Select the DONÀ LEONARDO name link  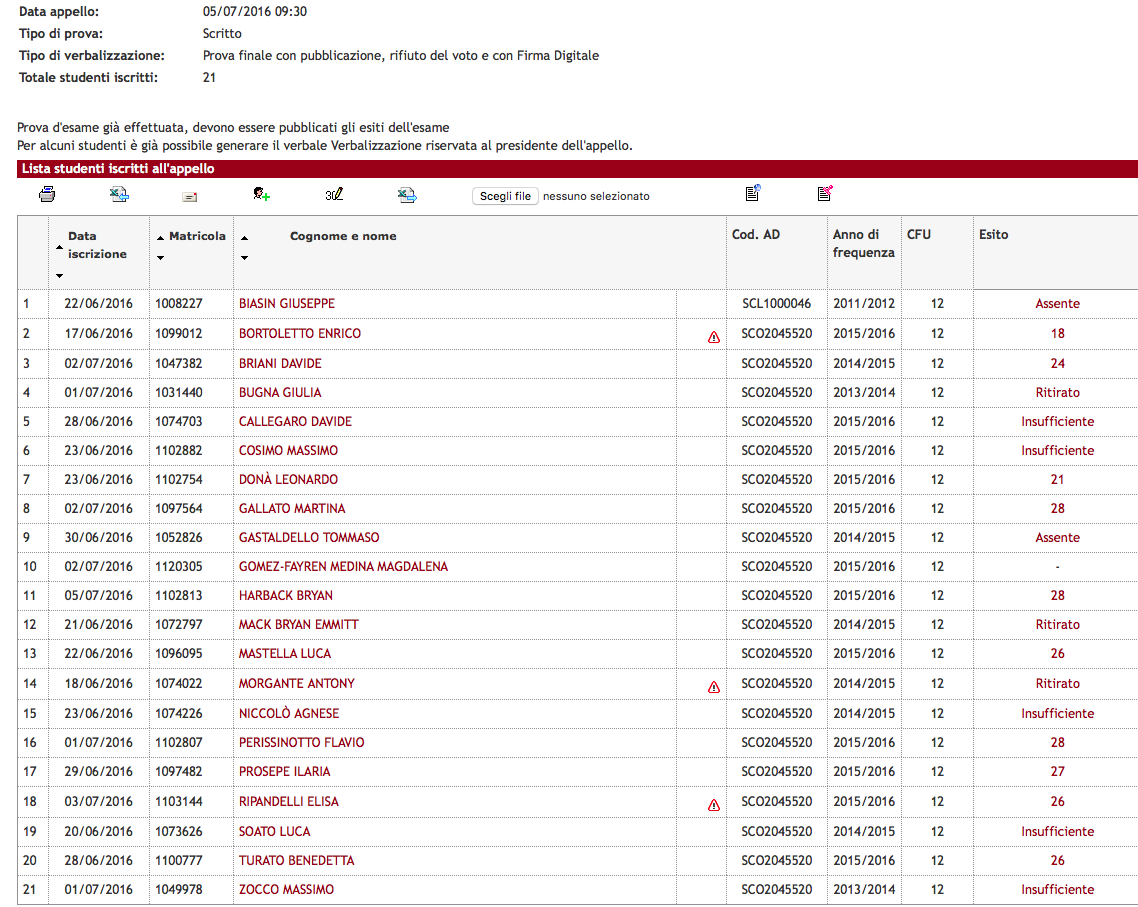[x=288, y=480]
